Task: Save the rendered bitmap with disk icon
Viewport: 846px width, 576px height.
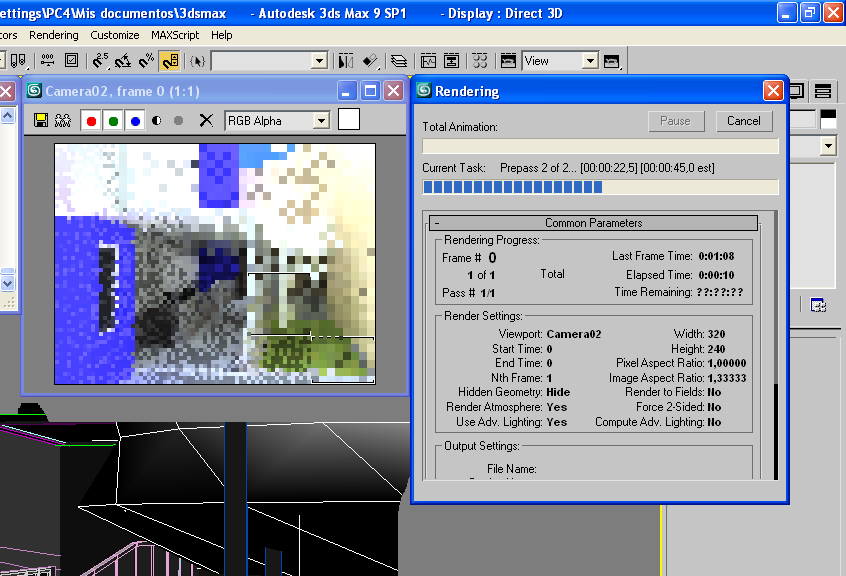Action: coord(41,120)
